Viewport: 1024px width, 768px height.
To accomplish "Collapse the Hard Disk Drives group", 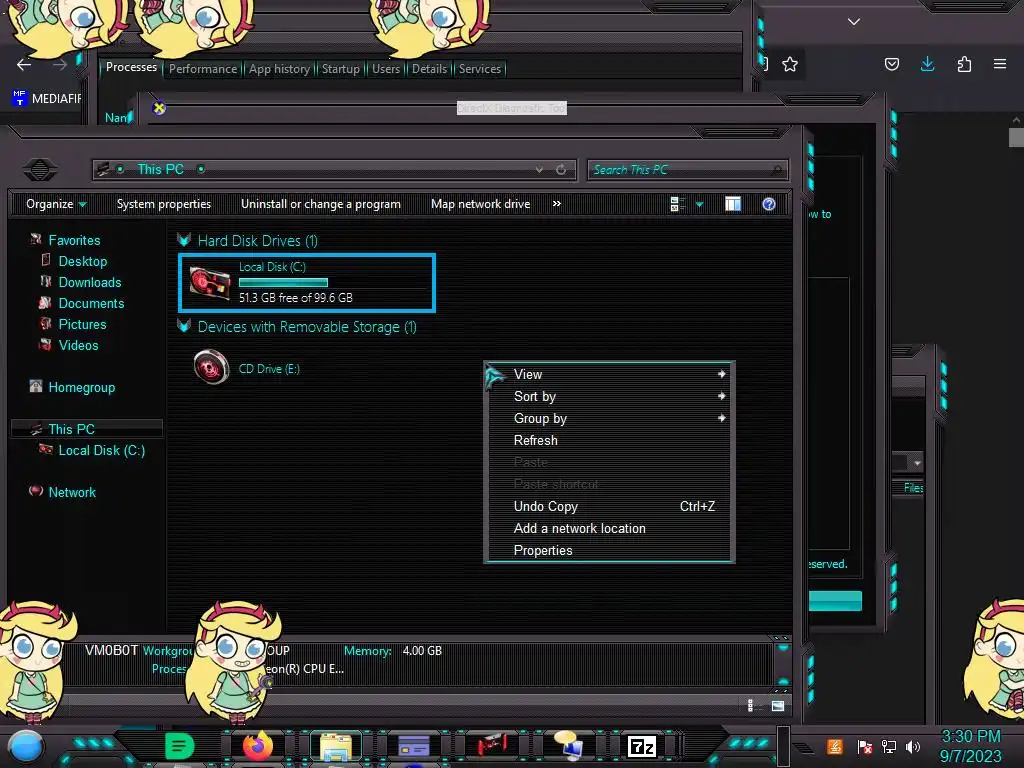I will 184,240.
